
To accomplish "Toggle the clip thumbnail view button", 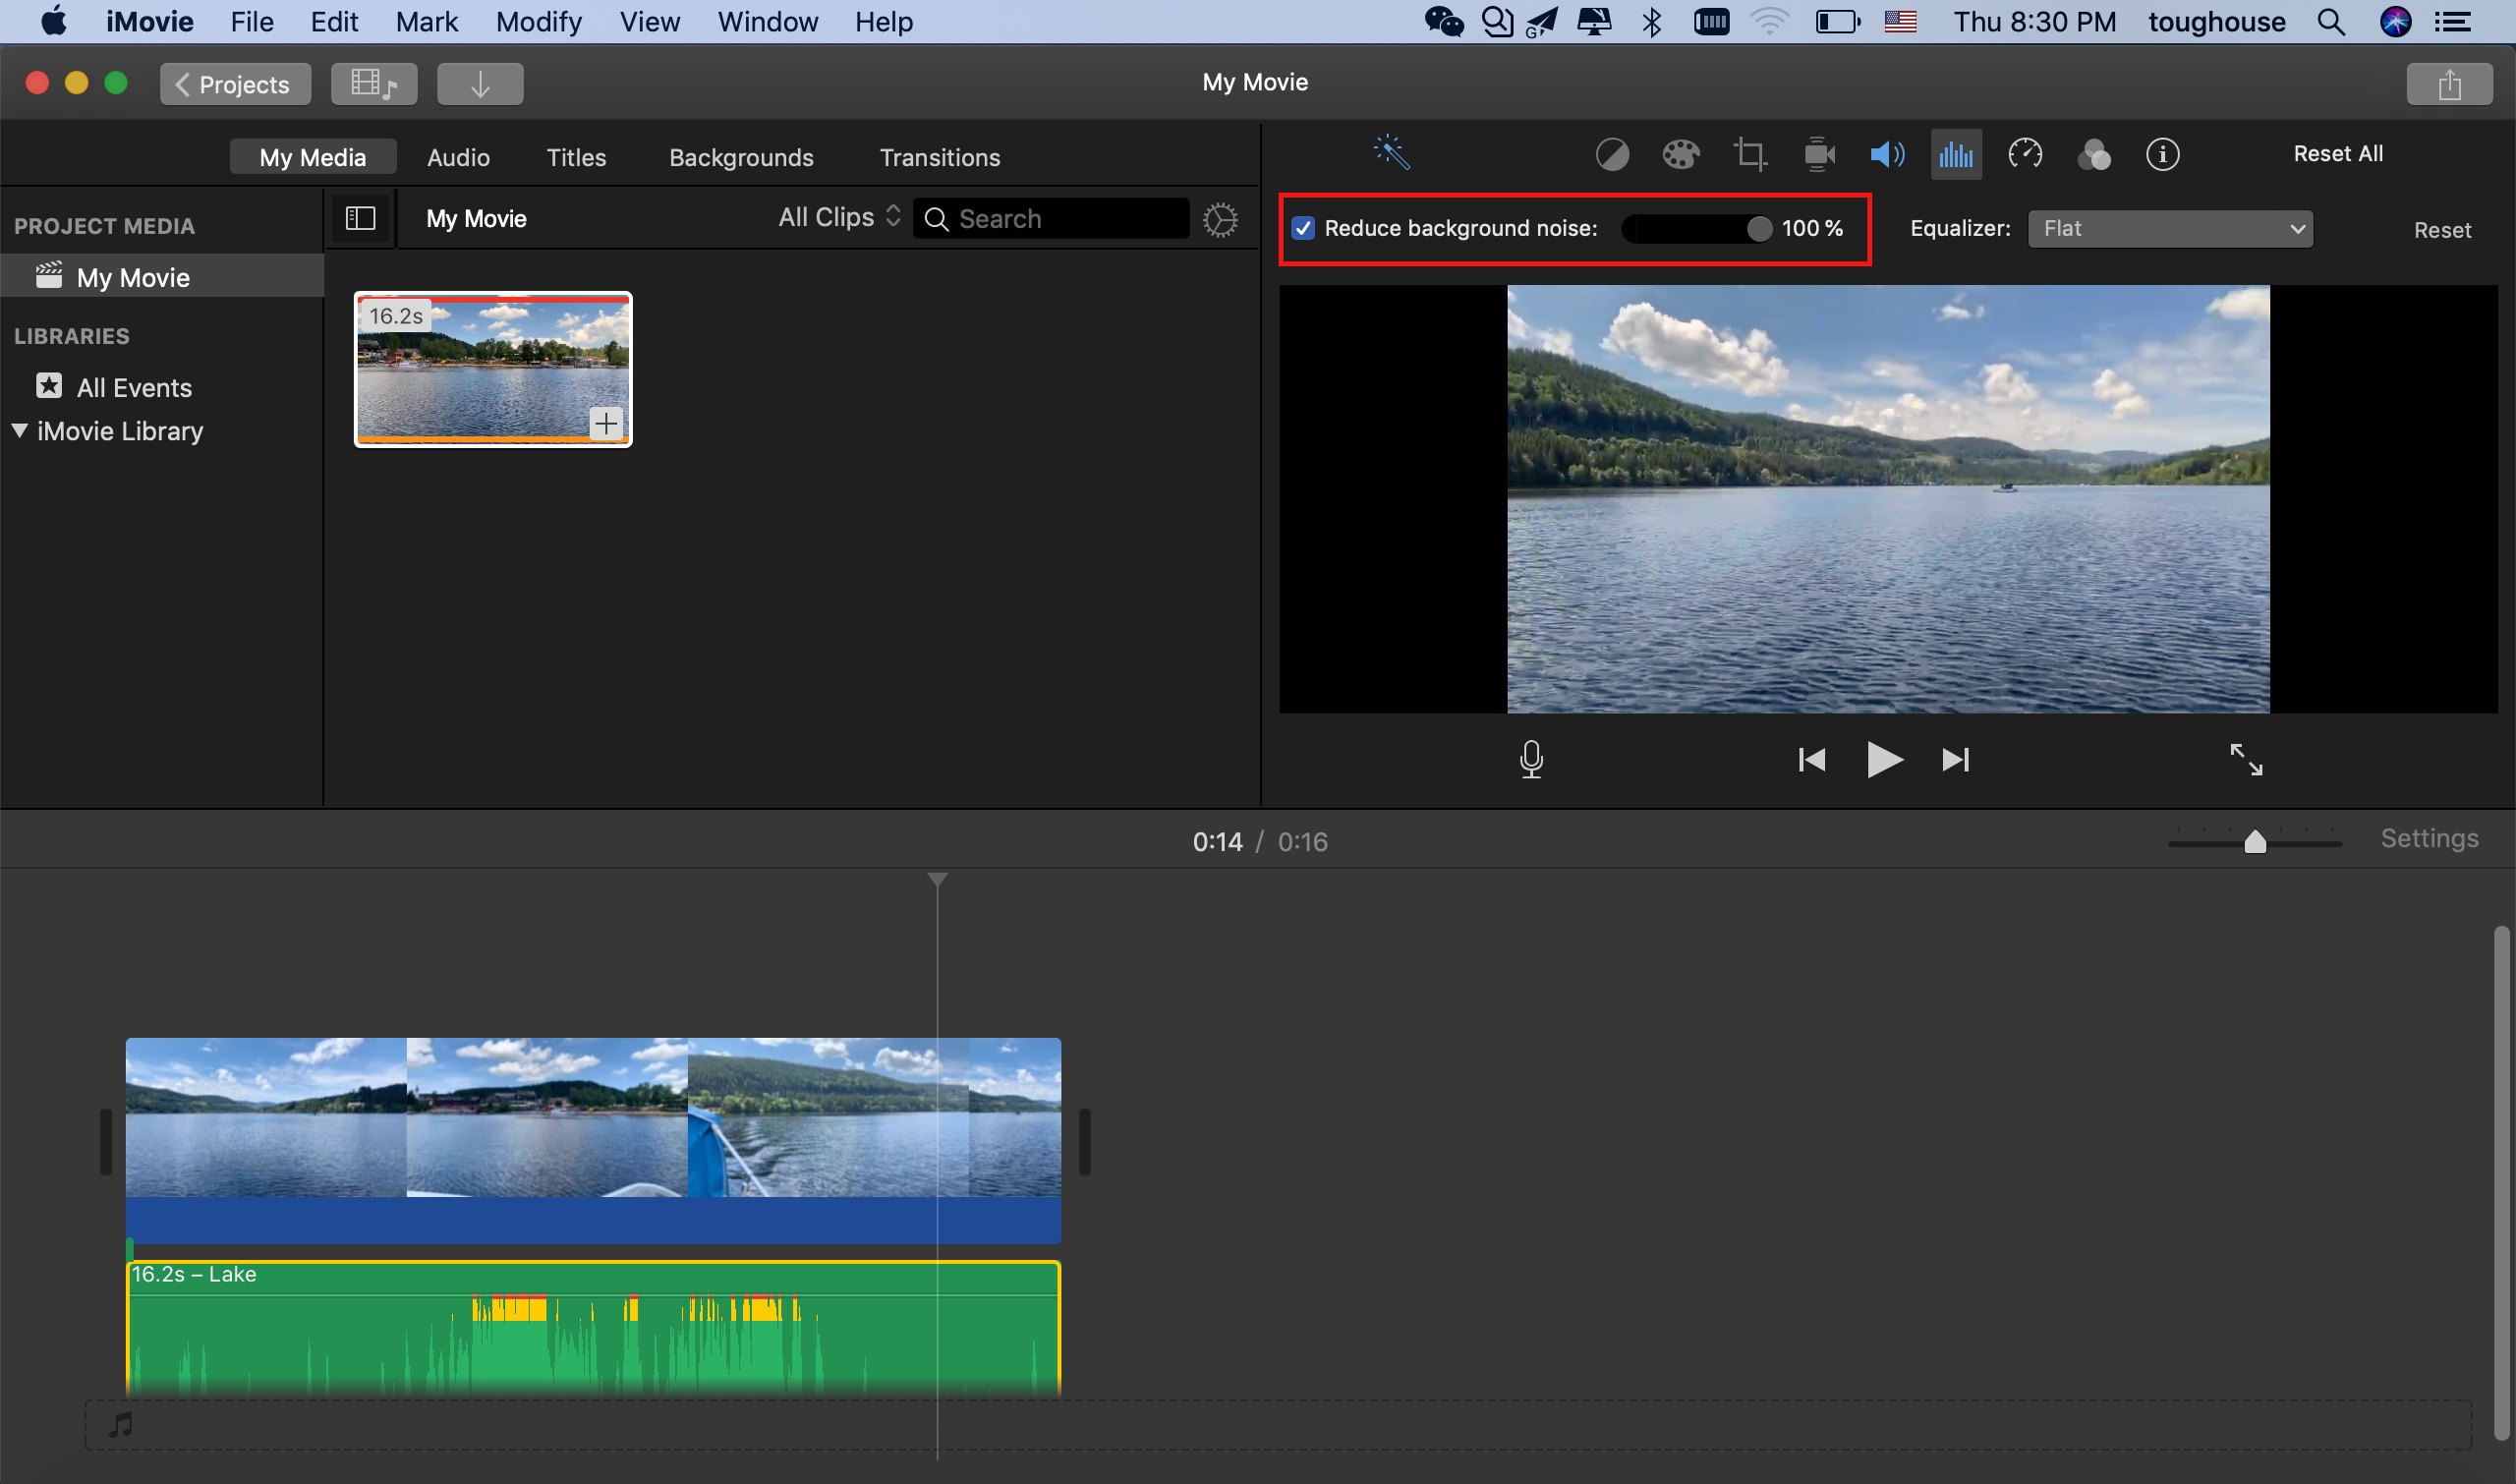I will 361,217.
